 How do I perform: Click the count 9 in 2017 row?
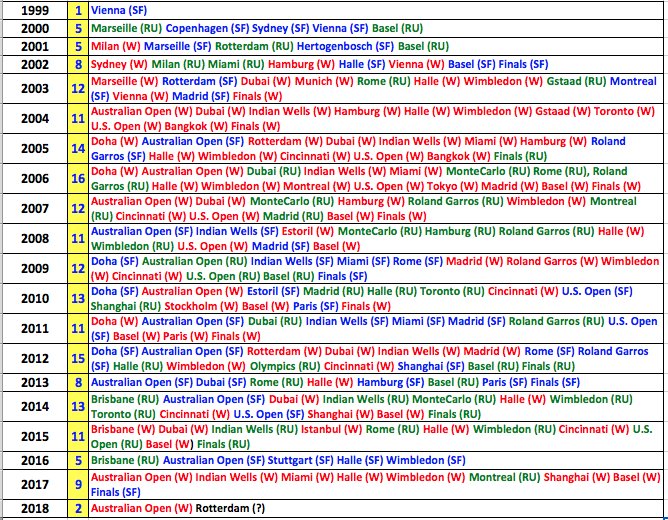(78, 484)
